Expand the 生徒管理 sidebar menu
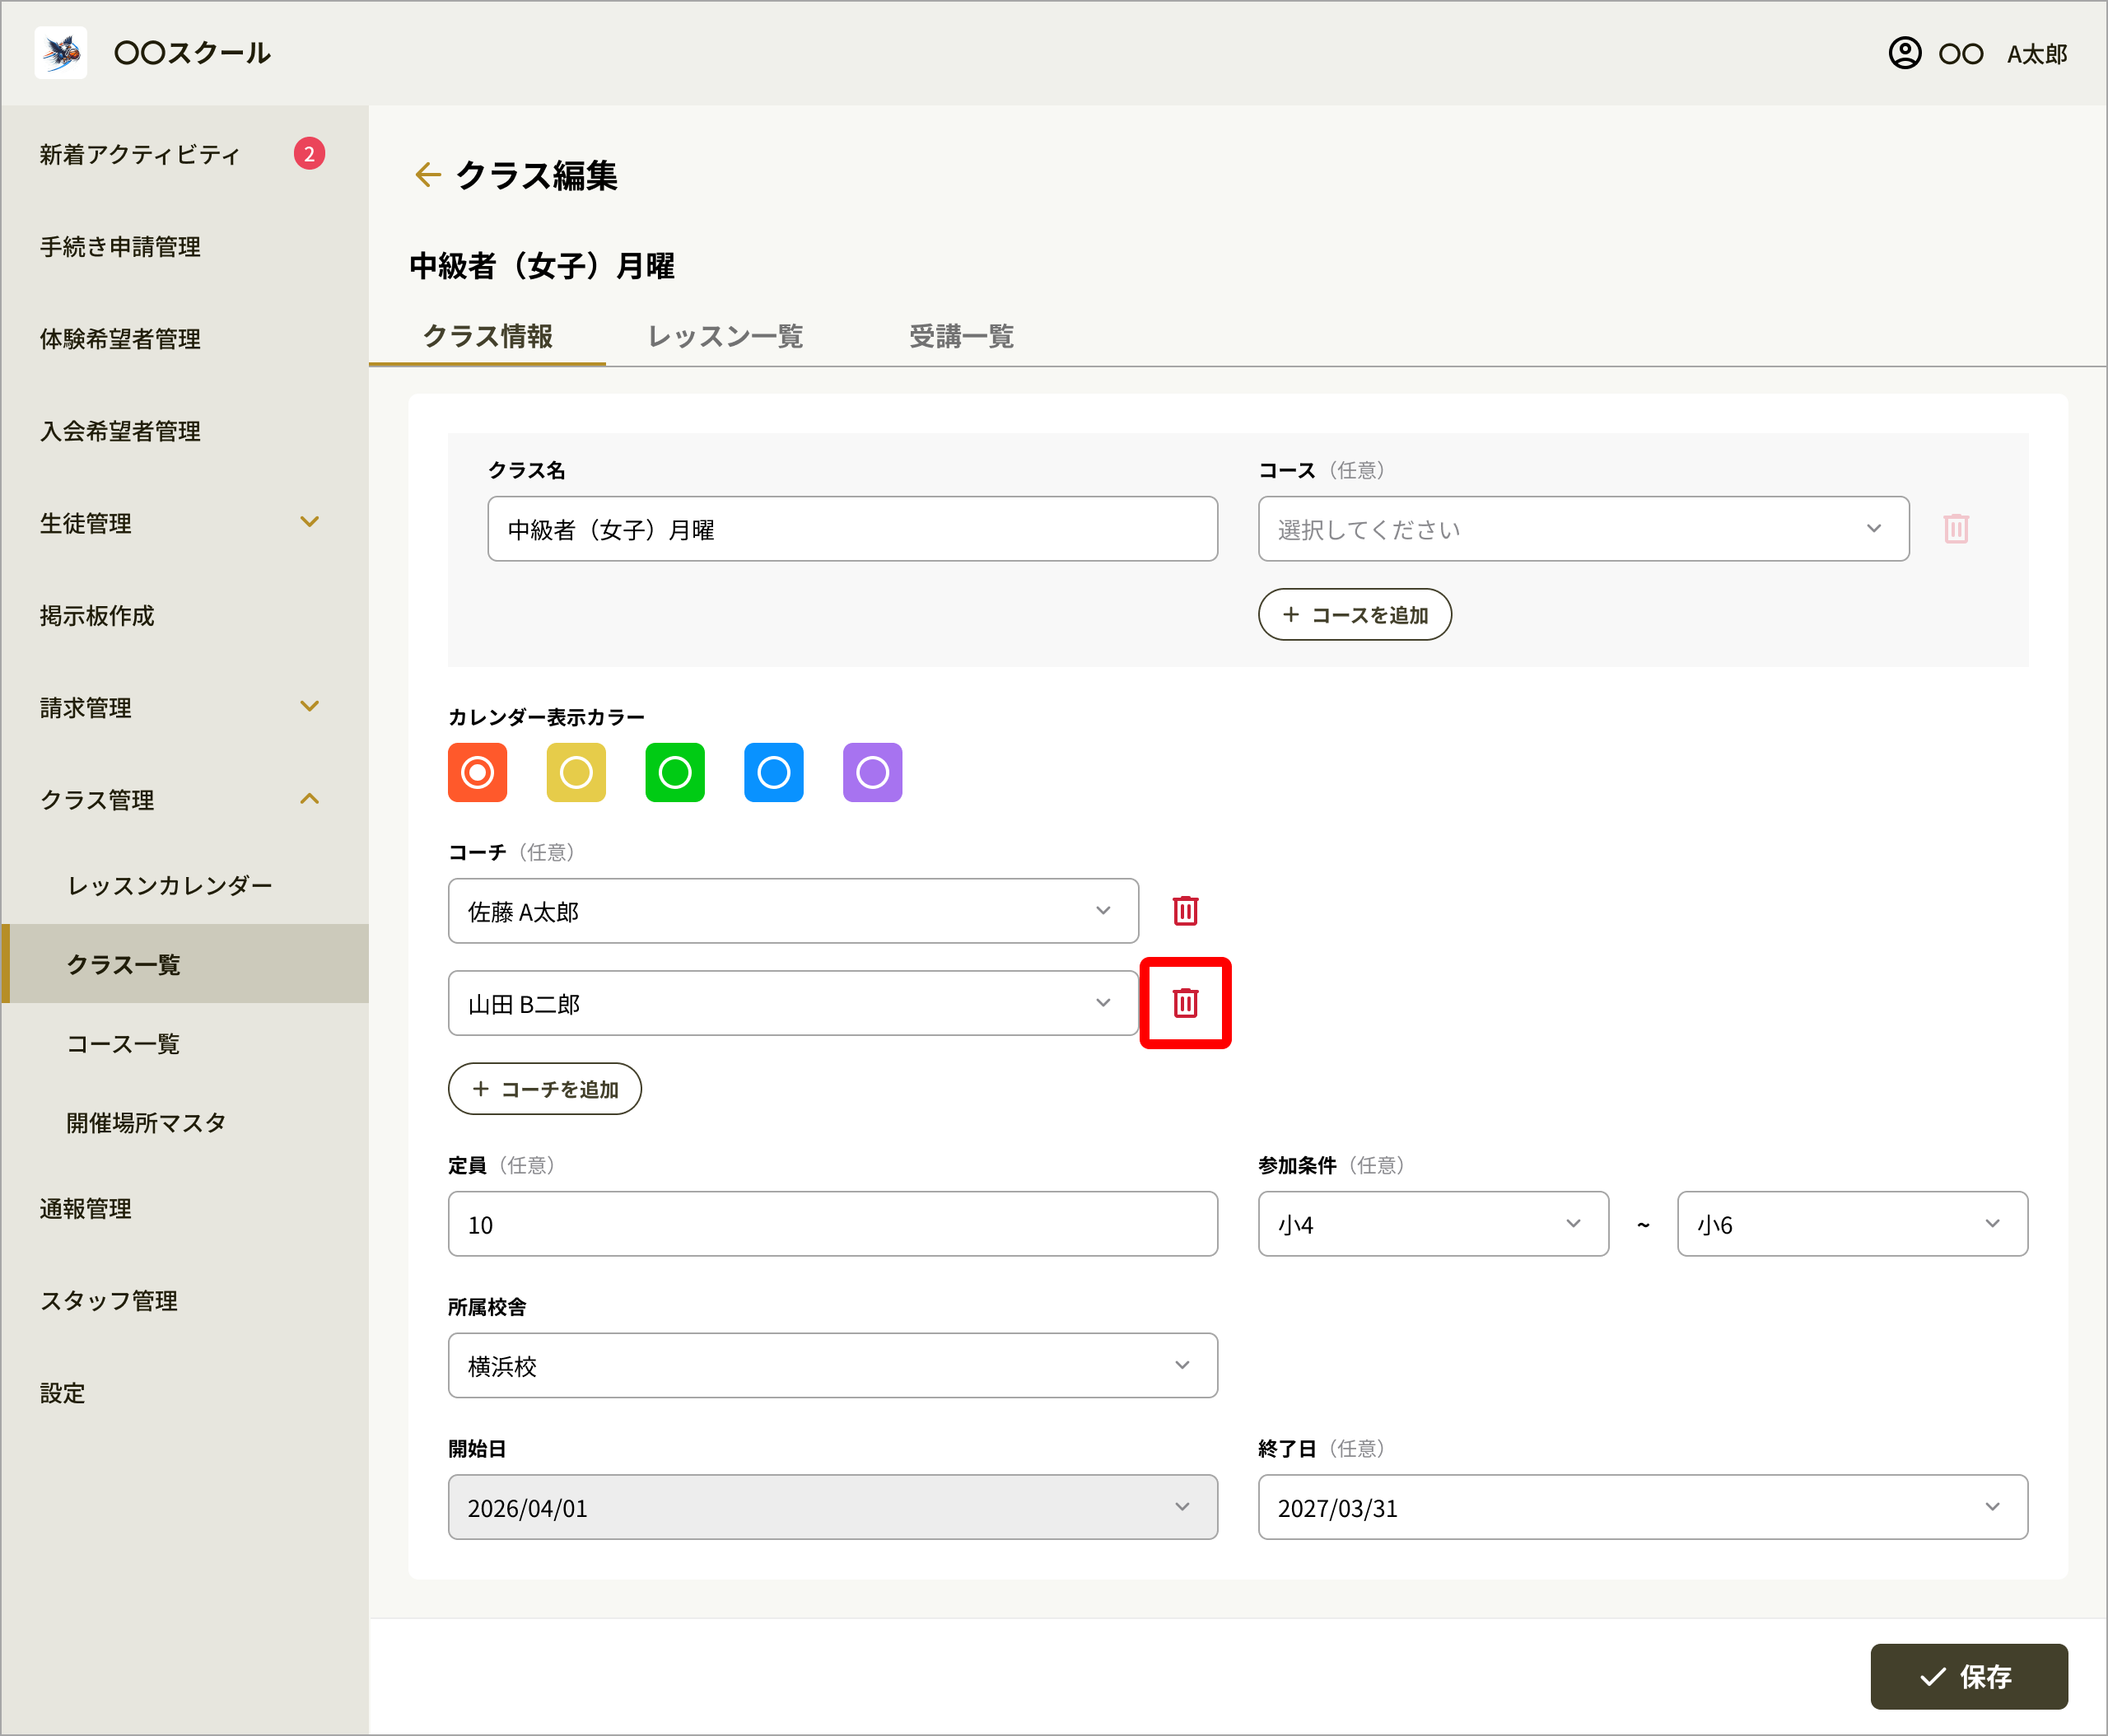The image size is (2108, 1736). [x=184, y=523]
